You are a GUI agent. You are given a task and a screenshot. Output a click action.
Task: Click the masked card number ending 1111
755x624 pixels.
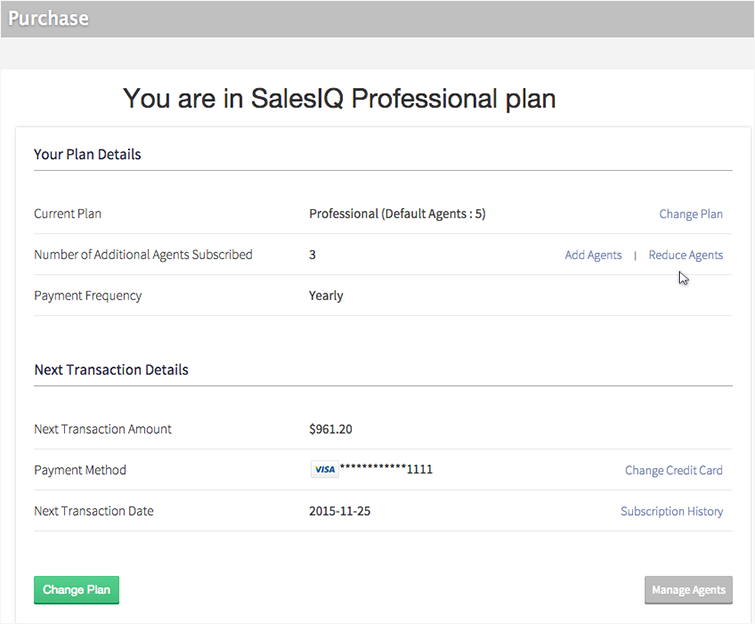point(386,469)
